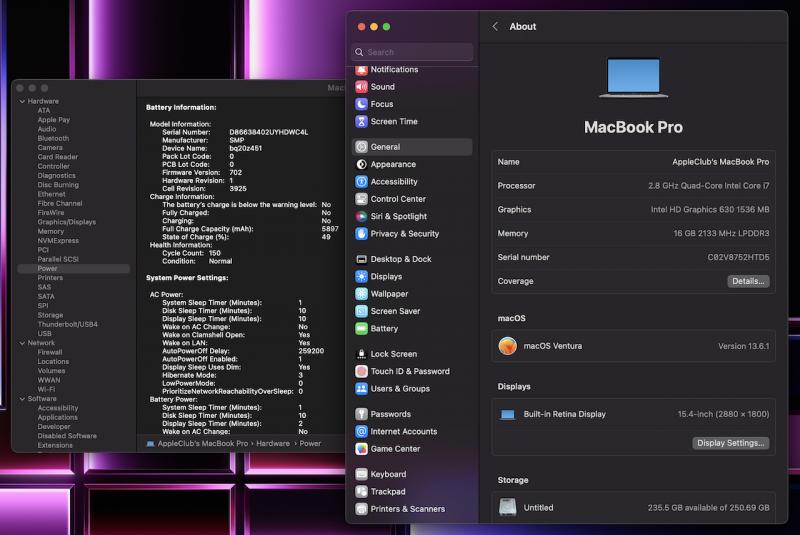
Task: Select the Battery icon
Action: click(361, 328)
